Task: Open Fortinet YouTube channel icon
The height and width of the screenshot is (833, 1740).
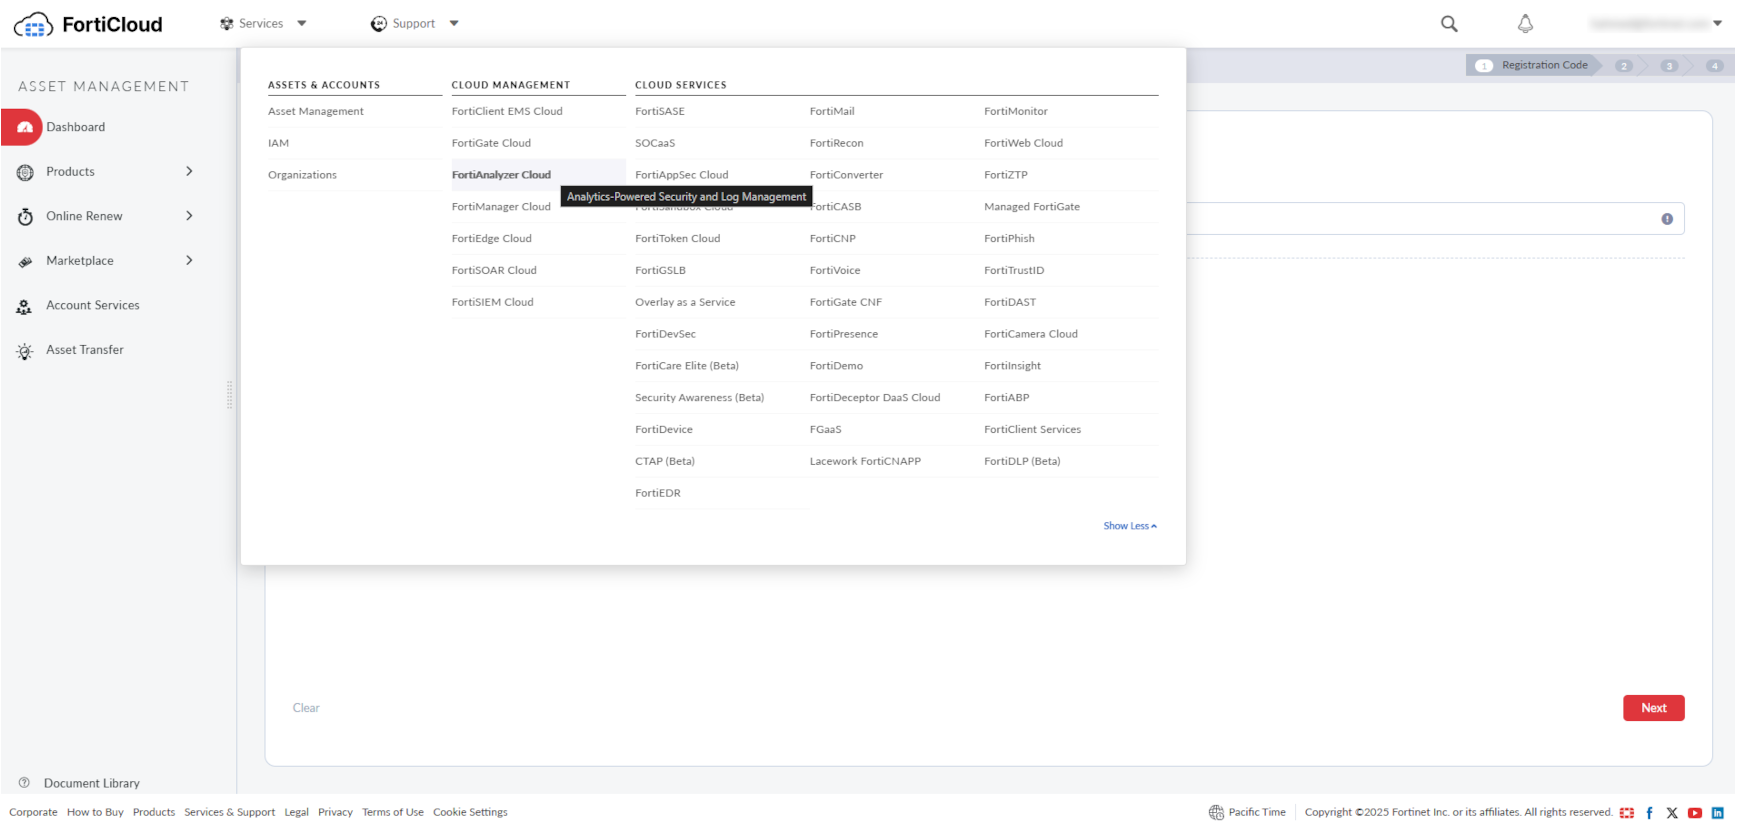Action: point(1695,813)
